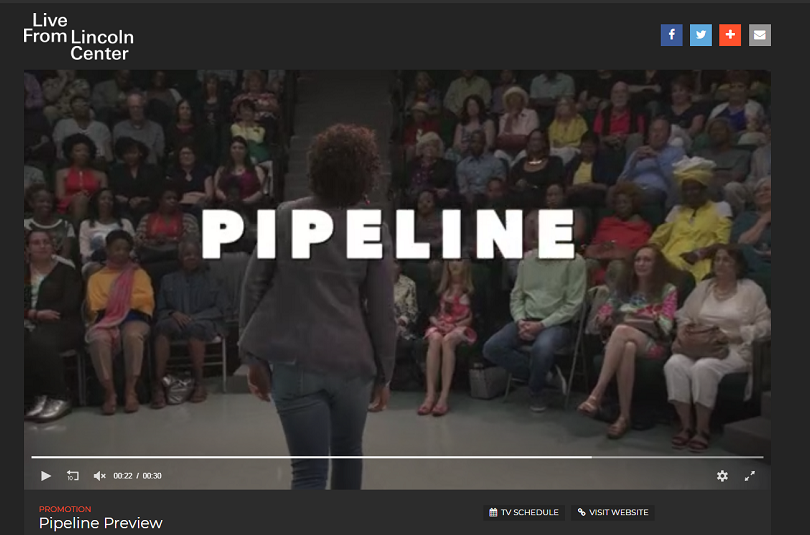
Task: Open more sharing options plus icon
Action: 730,35
